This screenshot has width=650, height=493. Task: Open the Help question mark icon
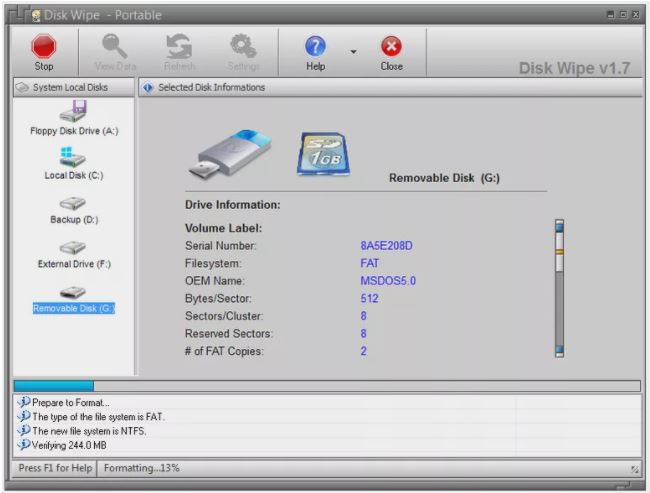(x=316, y=46)
